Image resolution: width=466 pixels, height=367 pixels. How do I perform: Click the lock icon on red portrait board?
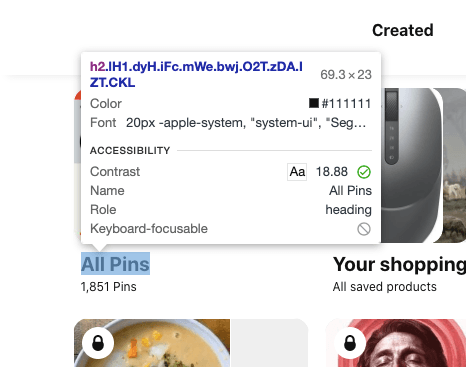pyautogui.click(x=350, y=343)
